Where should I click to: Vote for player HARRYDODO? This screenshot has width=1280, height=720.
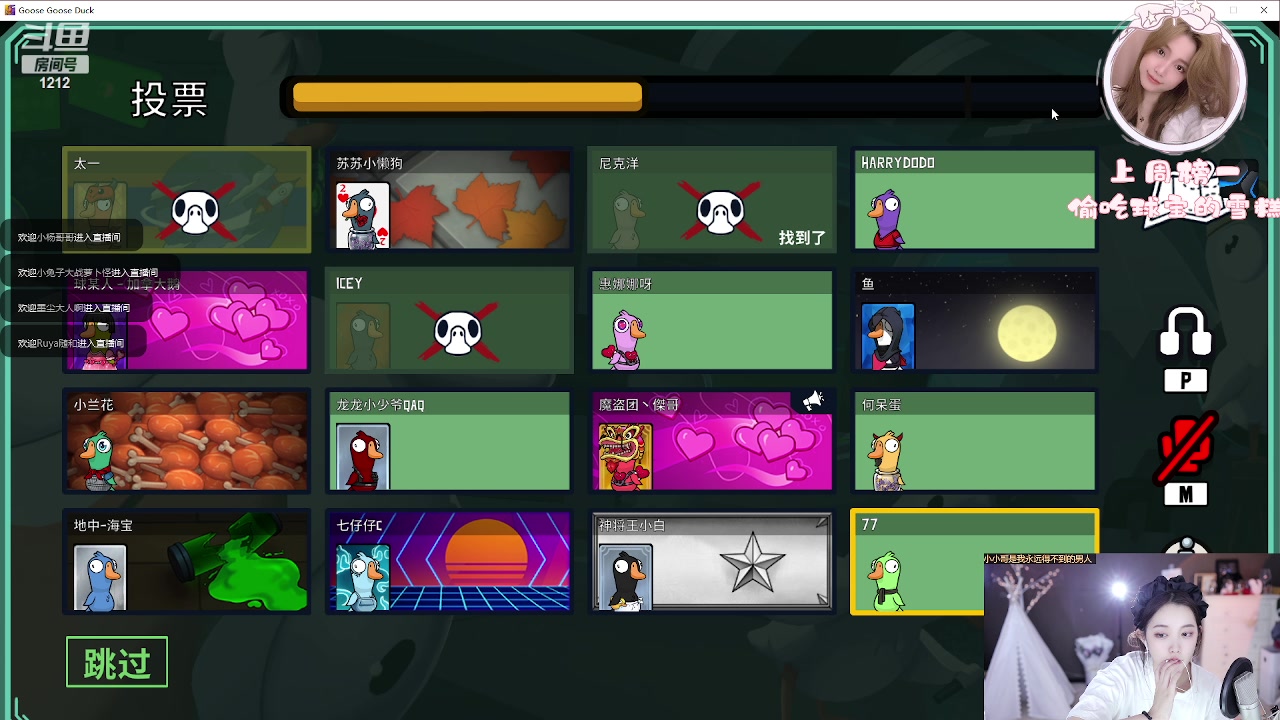[975, 200]
